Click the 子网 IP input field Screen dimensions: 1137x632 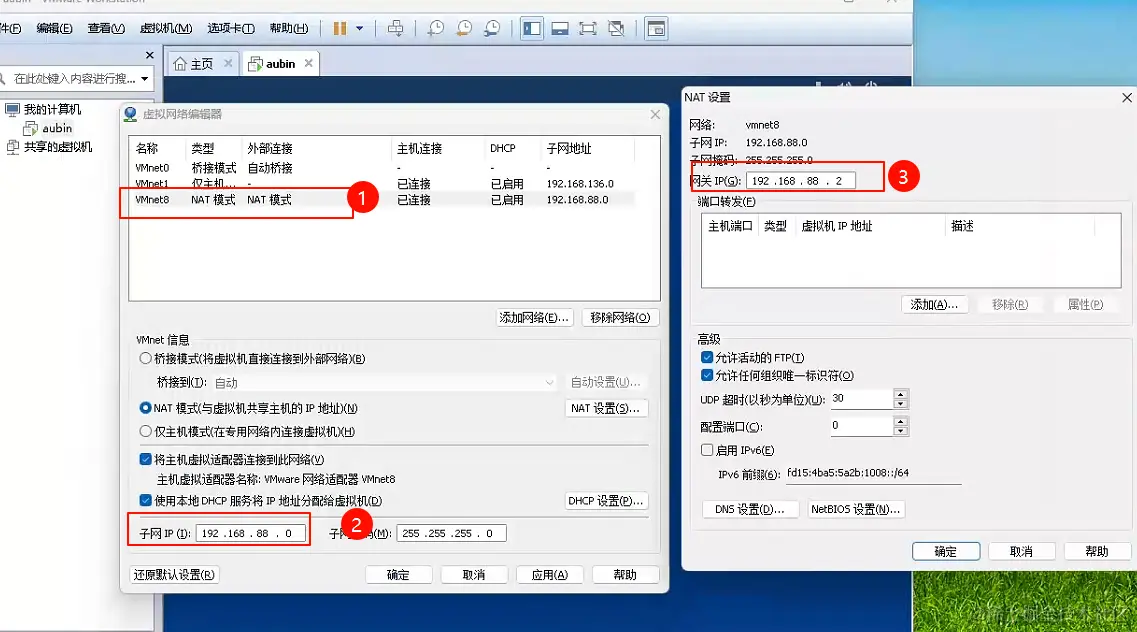click(x=250, y=533)
